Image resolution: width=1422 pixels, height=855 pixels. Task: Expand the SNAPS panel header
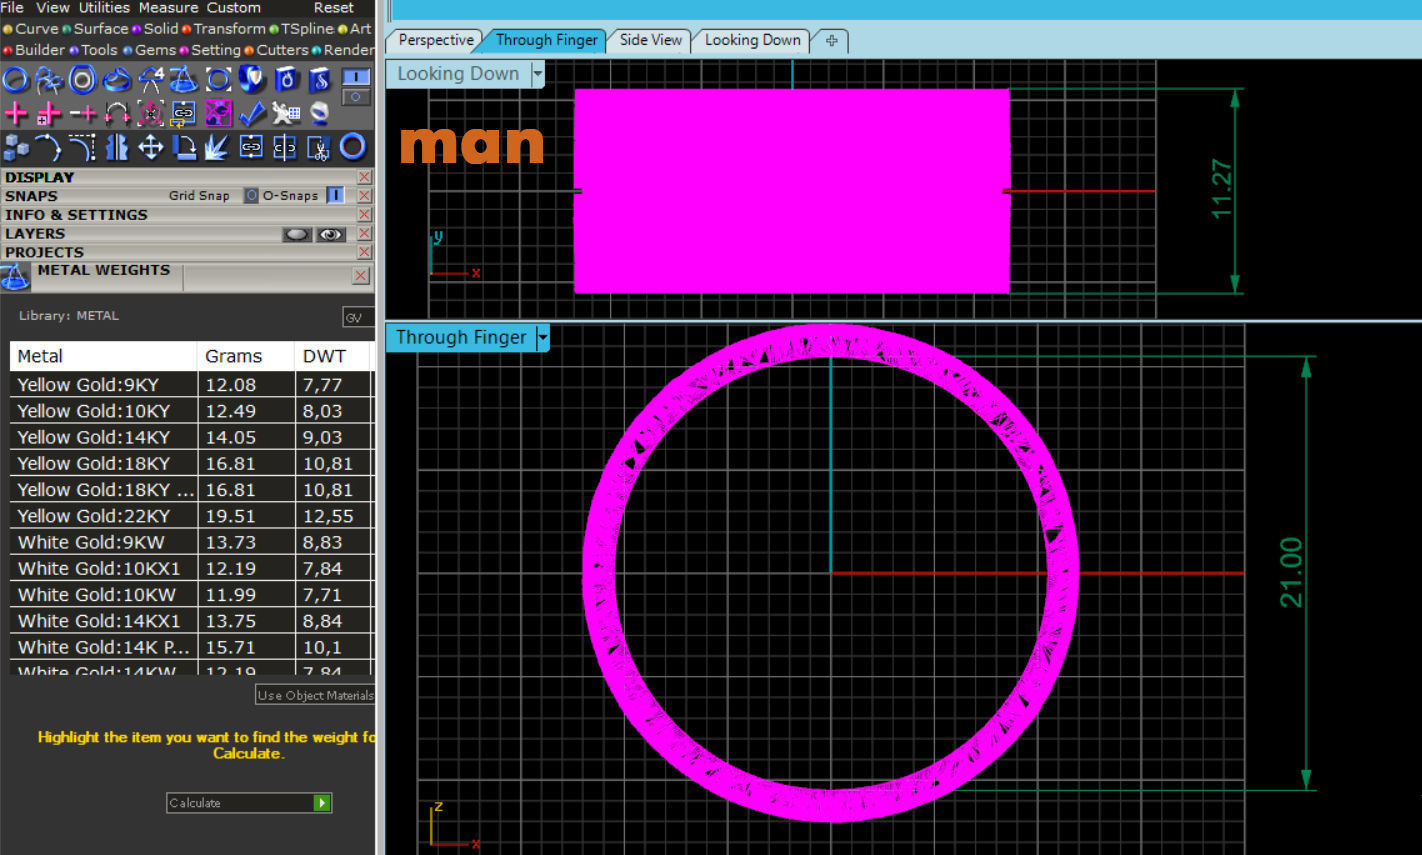pos(187,196)
